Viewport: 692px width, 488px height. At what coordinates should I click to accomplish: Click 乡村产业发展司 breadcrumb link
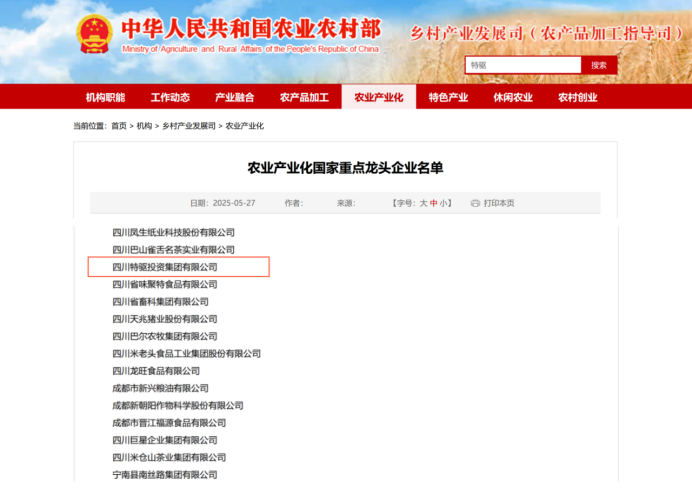pyautogui.click(x=188, y=126)
